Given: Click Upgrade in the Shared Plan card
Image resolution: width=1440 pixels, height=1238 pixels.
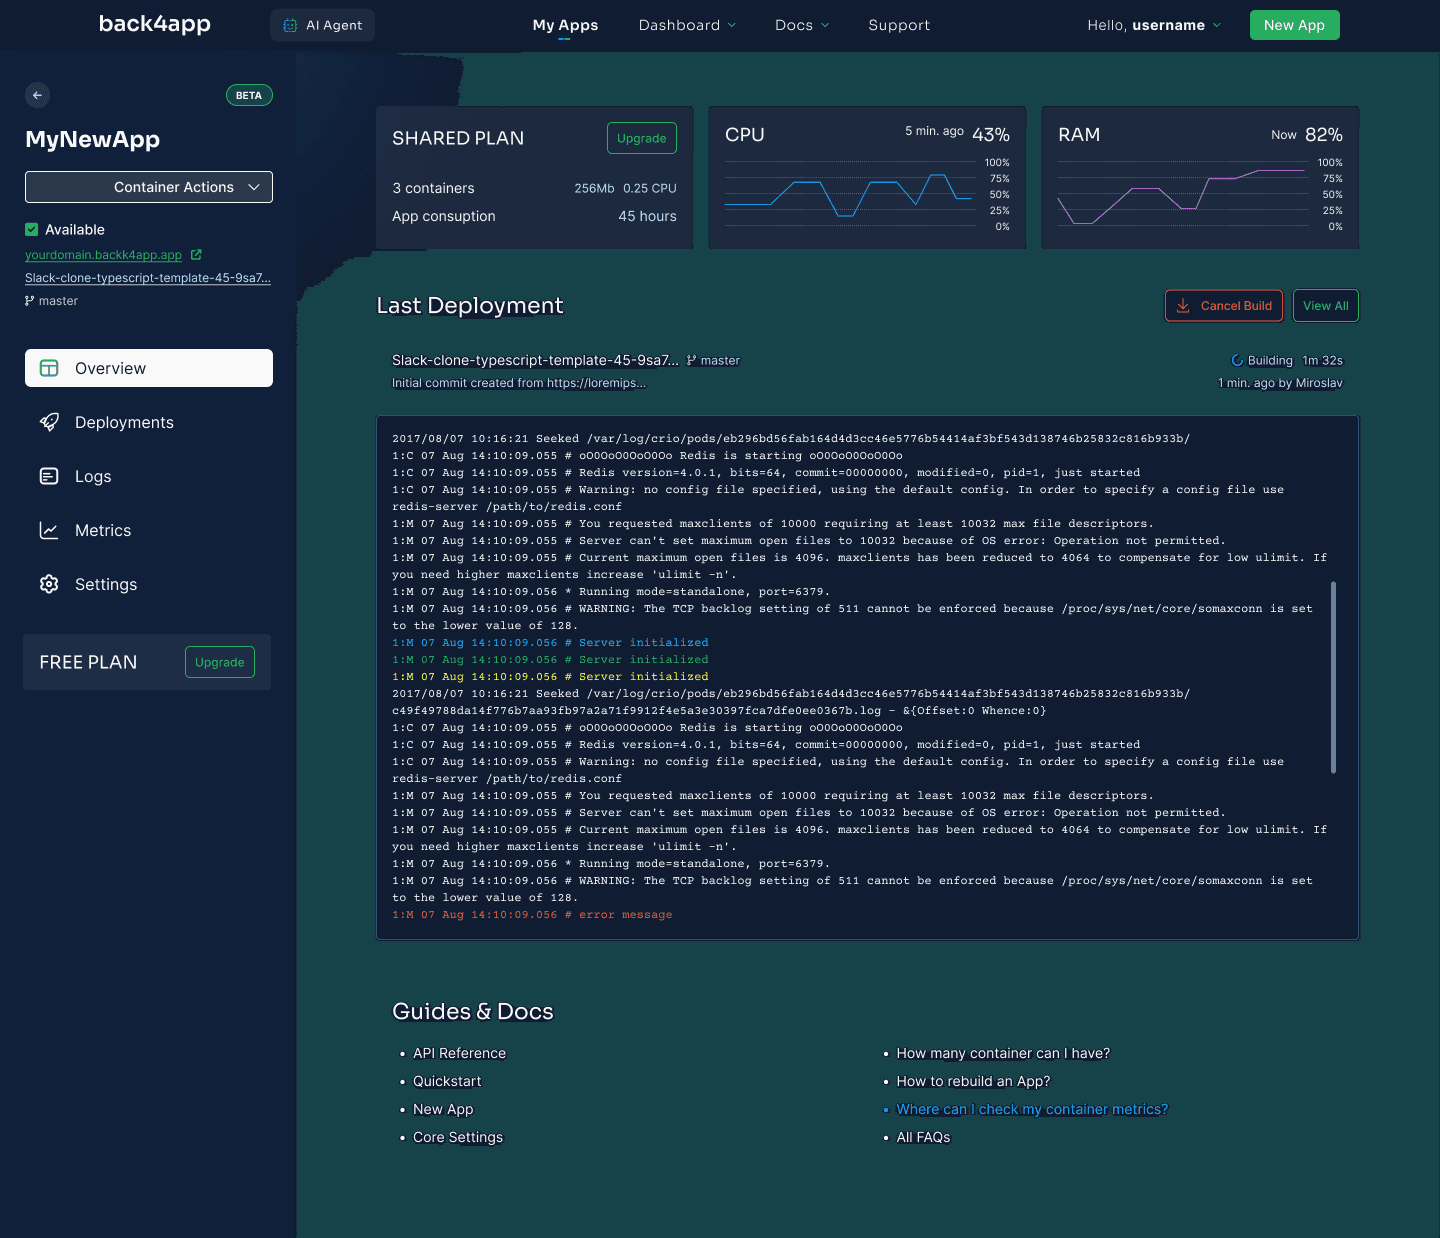Looking at the screenshot, I should pos(641,138).
